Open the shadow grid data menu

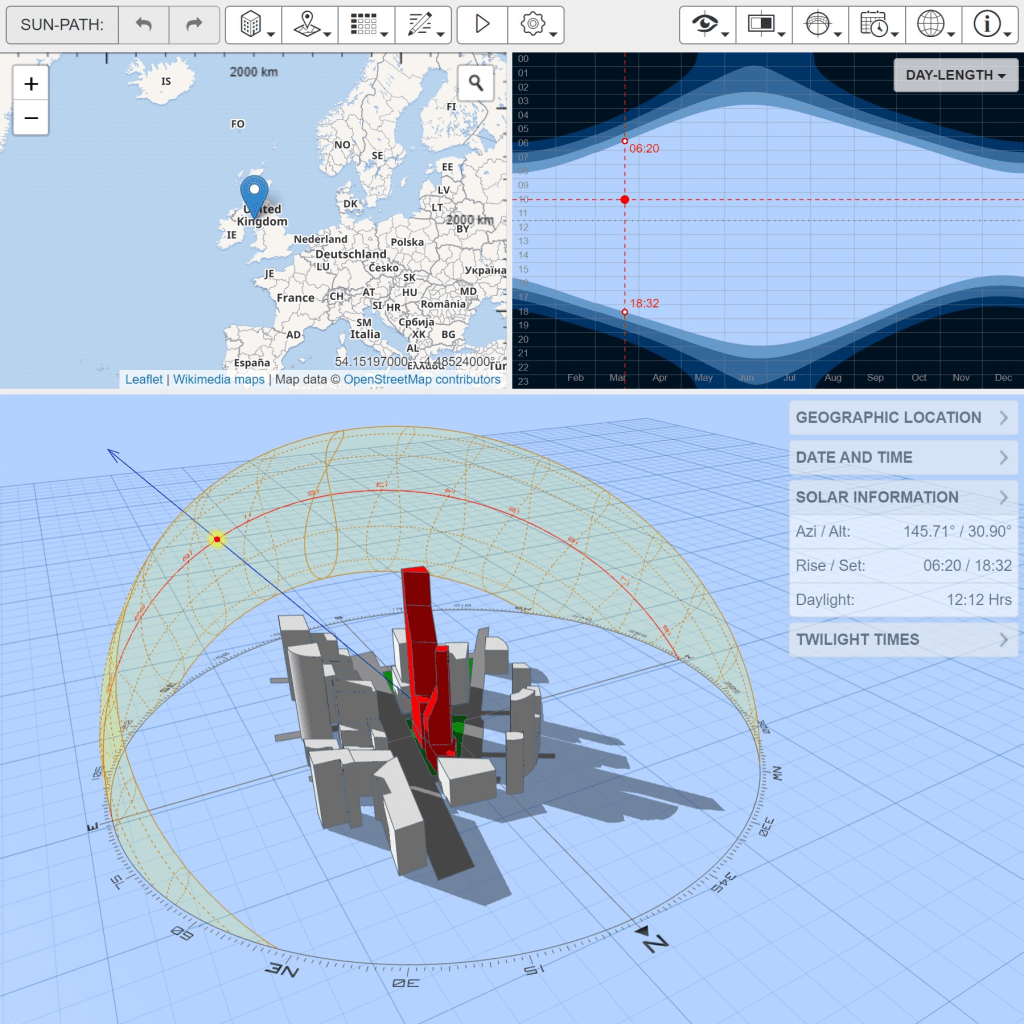(x=366, y=24)
